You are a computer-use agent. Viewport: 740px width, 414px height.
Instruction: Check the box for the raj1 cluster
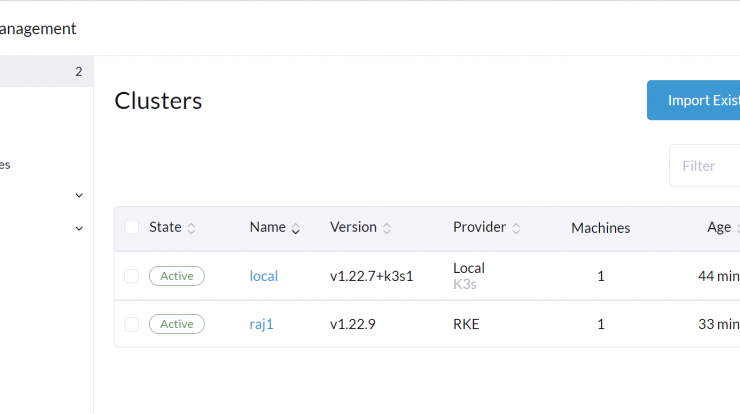[131, 324]
